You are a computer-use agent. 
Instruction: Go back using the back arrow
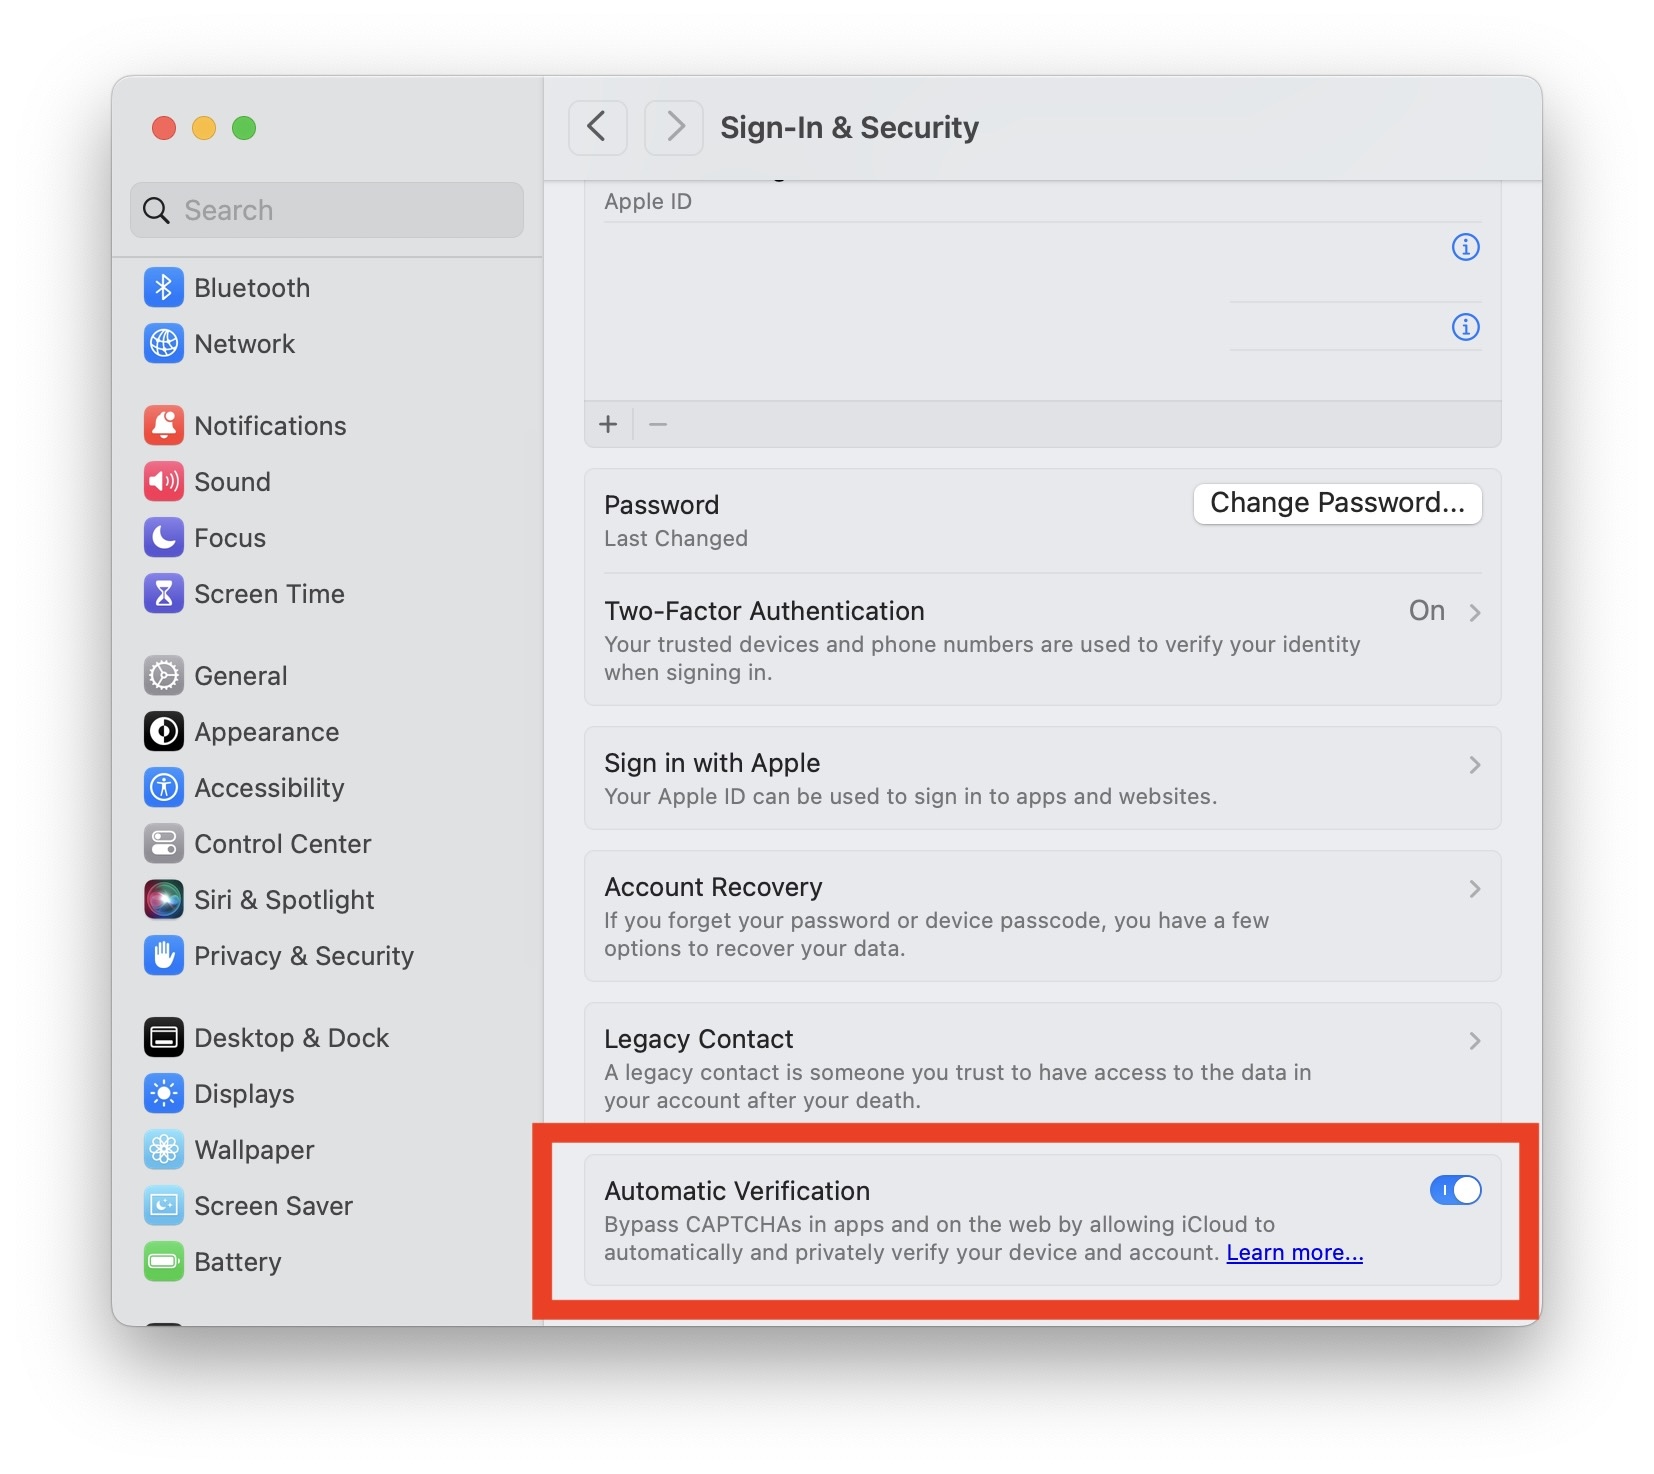(597, 127)
